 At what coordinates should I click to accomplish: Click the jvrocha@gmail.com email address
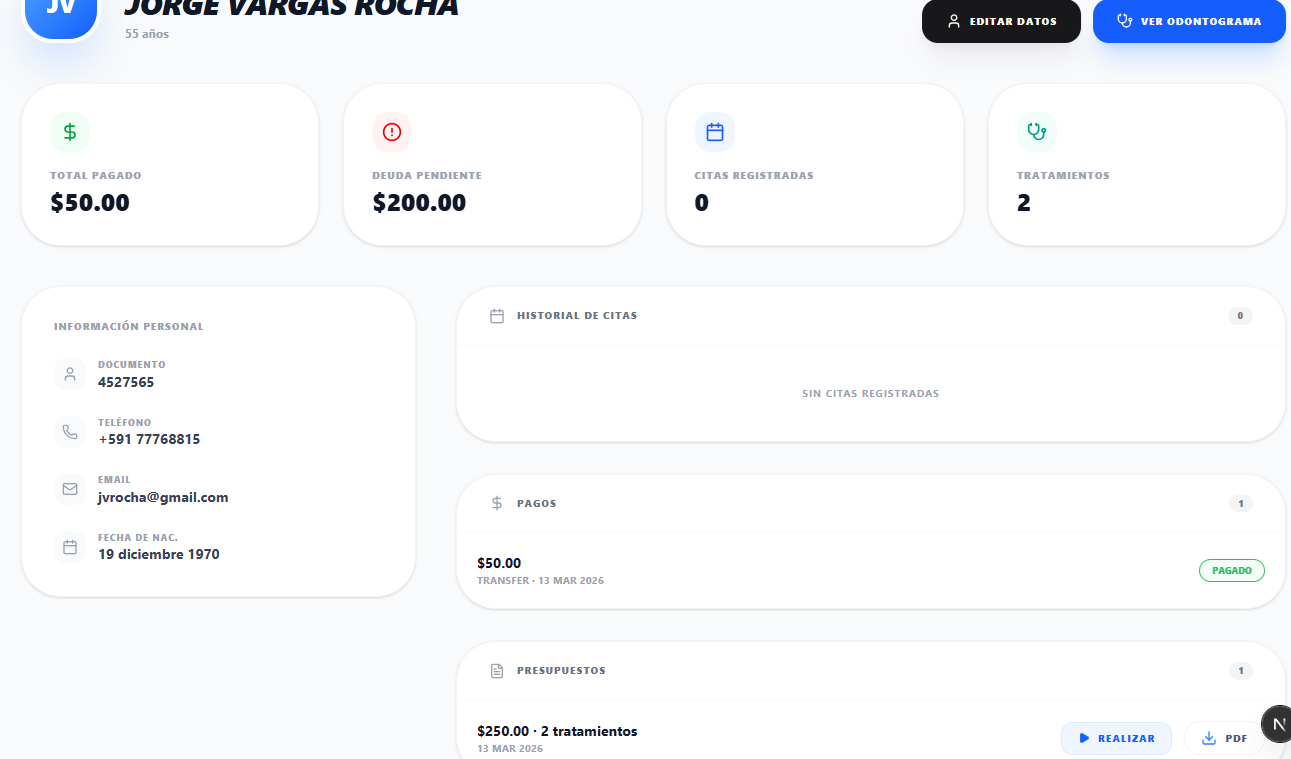[163, 497]
